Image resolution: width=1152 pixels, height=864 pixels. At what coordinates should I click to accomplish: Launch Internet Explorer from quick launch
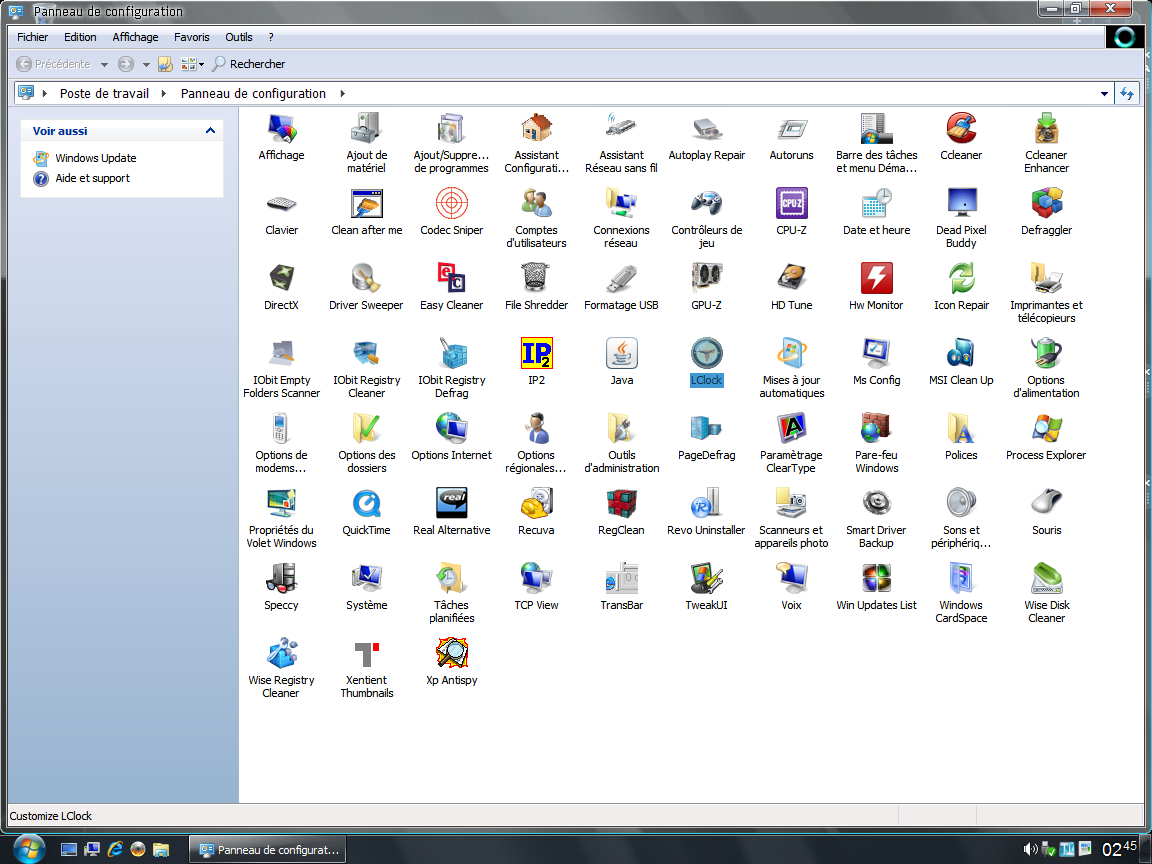115,849
